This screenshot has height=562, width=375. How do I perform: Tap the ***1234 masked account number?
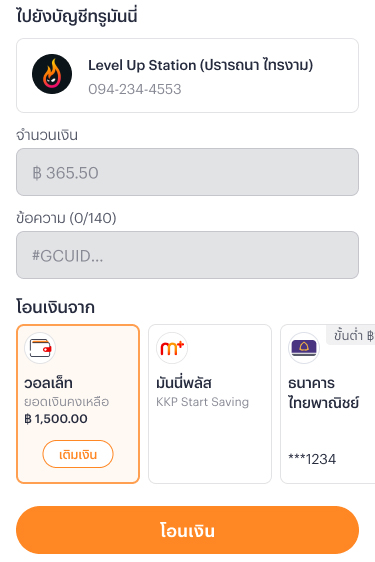pyautogui.click(x=312, y=459)
